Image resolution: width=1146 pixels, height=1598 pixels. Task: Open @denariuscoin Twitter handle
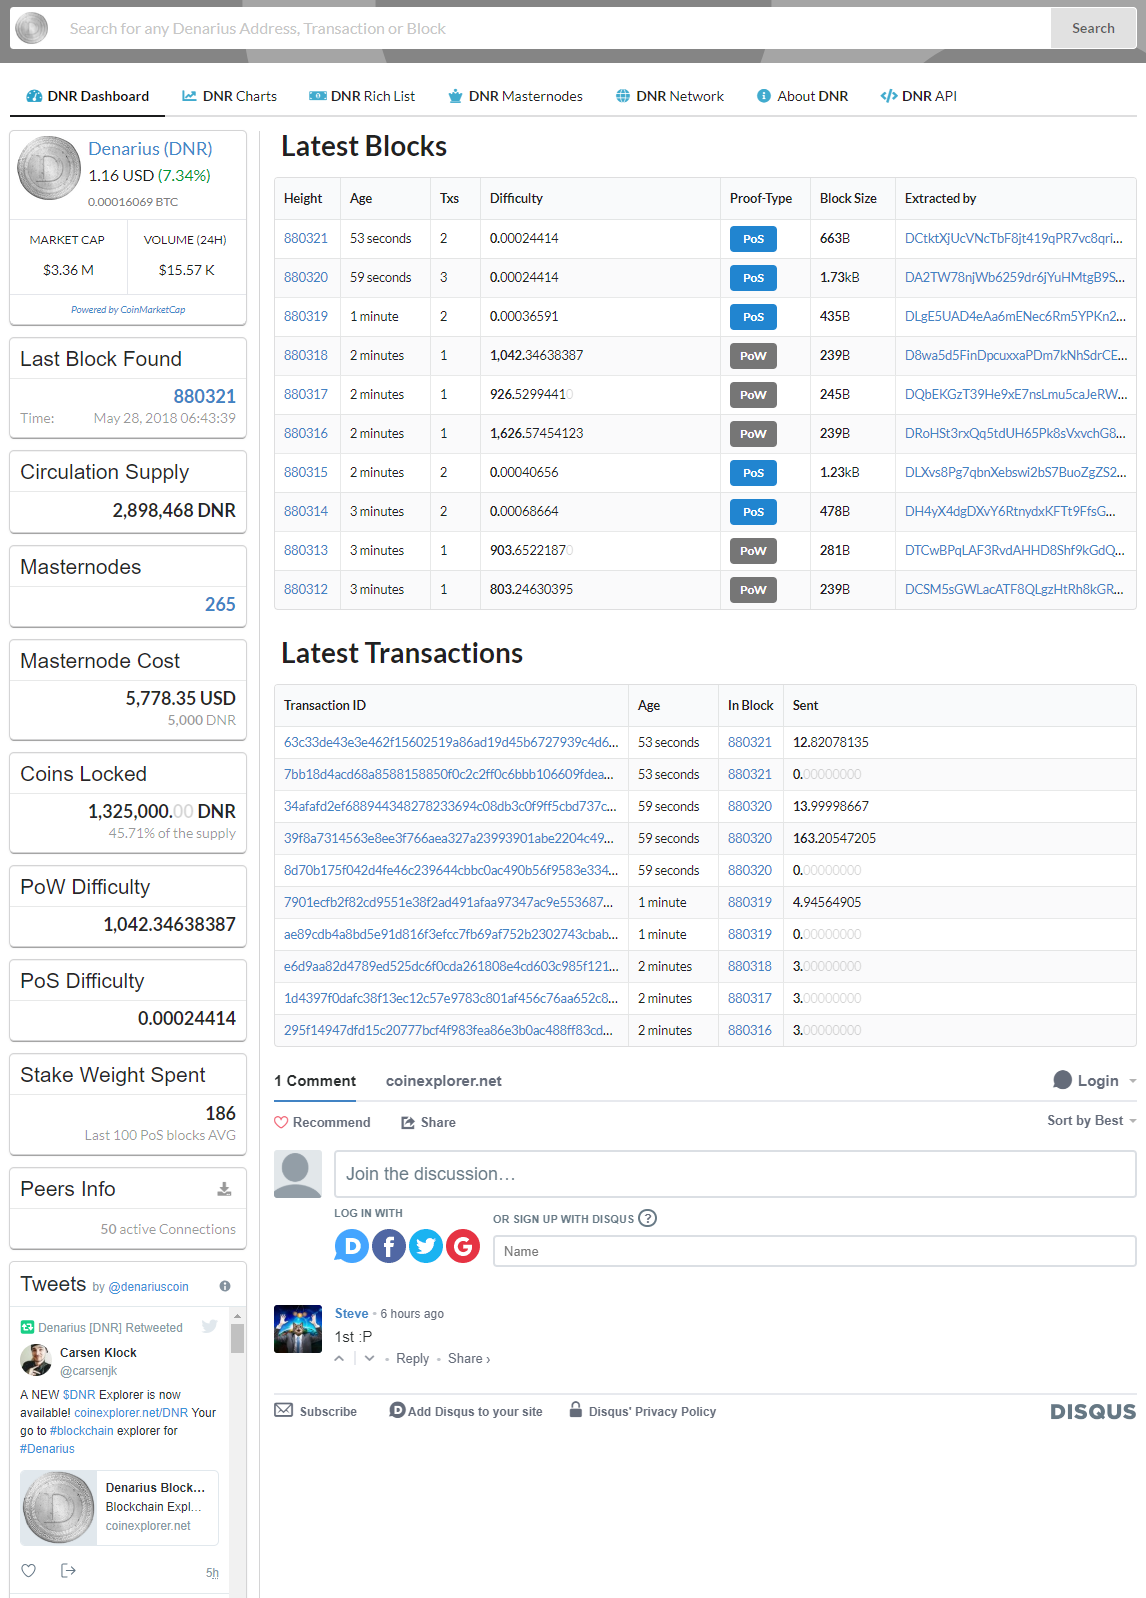[148, 1287]
